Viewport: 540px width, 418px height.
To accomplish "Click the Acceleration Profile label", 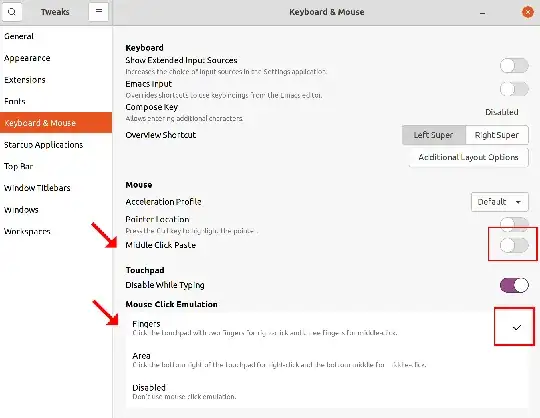I will (x=163, y=202).
